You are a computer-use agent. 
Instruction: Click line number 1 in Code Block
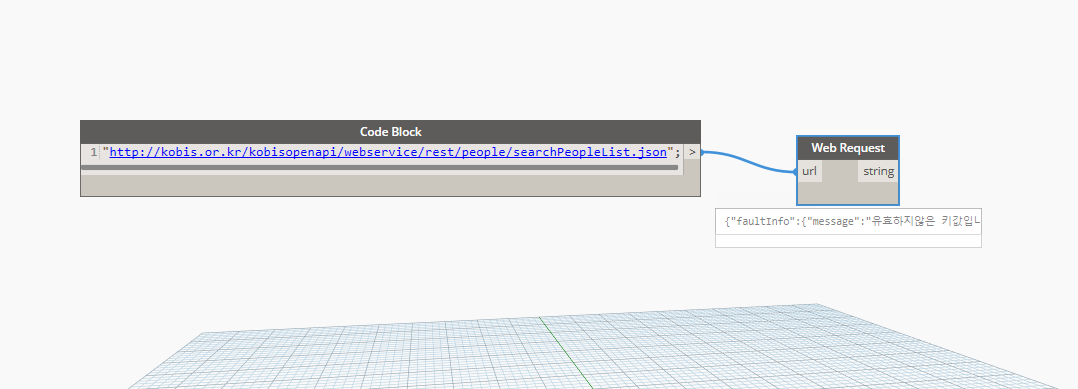pos(94,152)
